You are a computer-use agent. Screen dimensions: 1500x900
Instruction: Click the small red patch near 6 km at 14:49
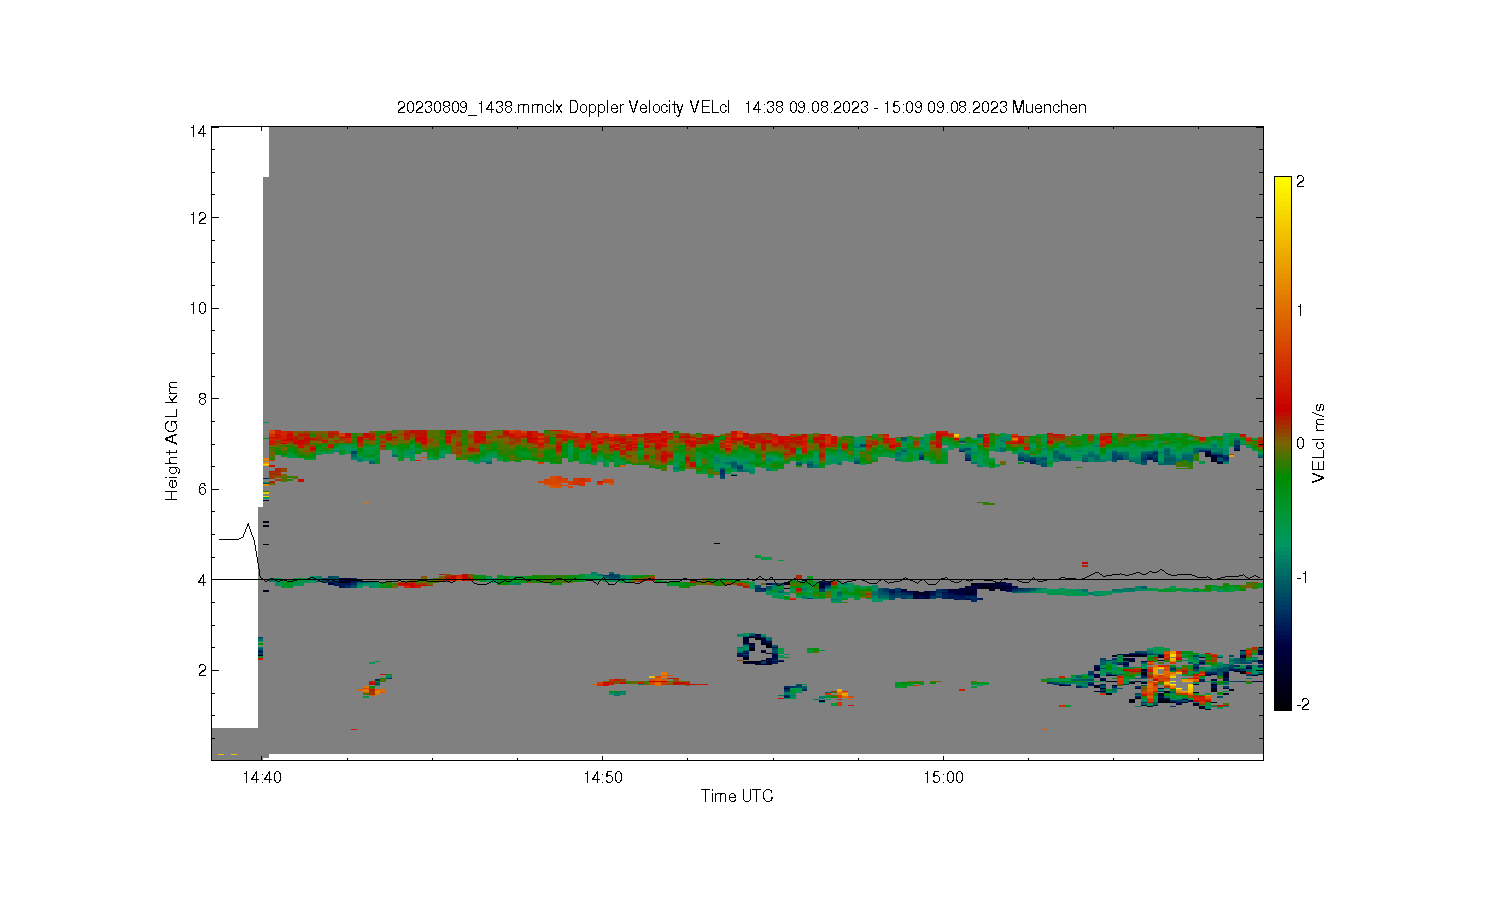[x=575, y=482]
